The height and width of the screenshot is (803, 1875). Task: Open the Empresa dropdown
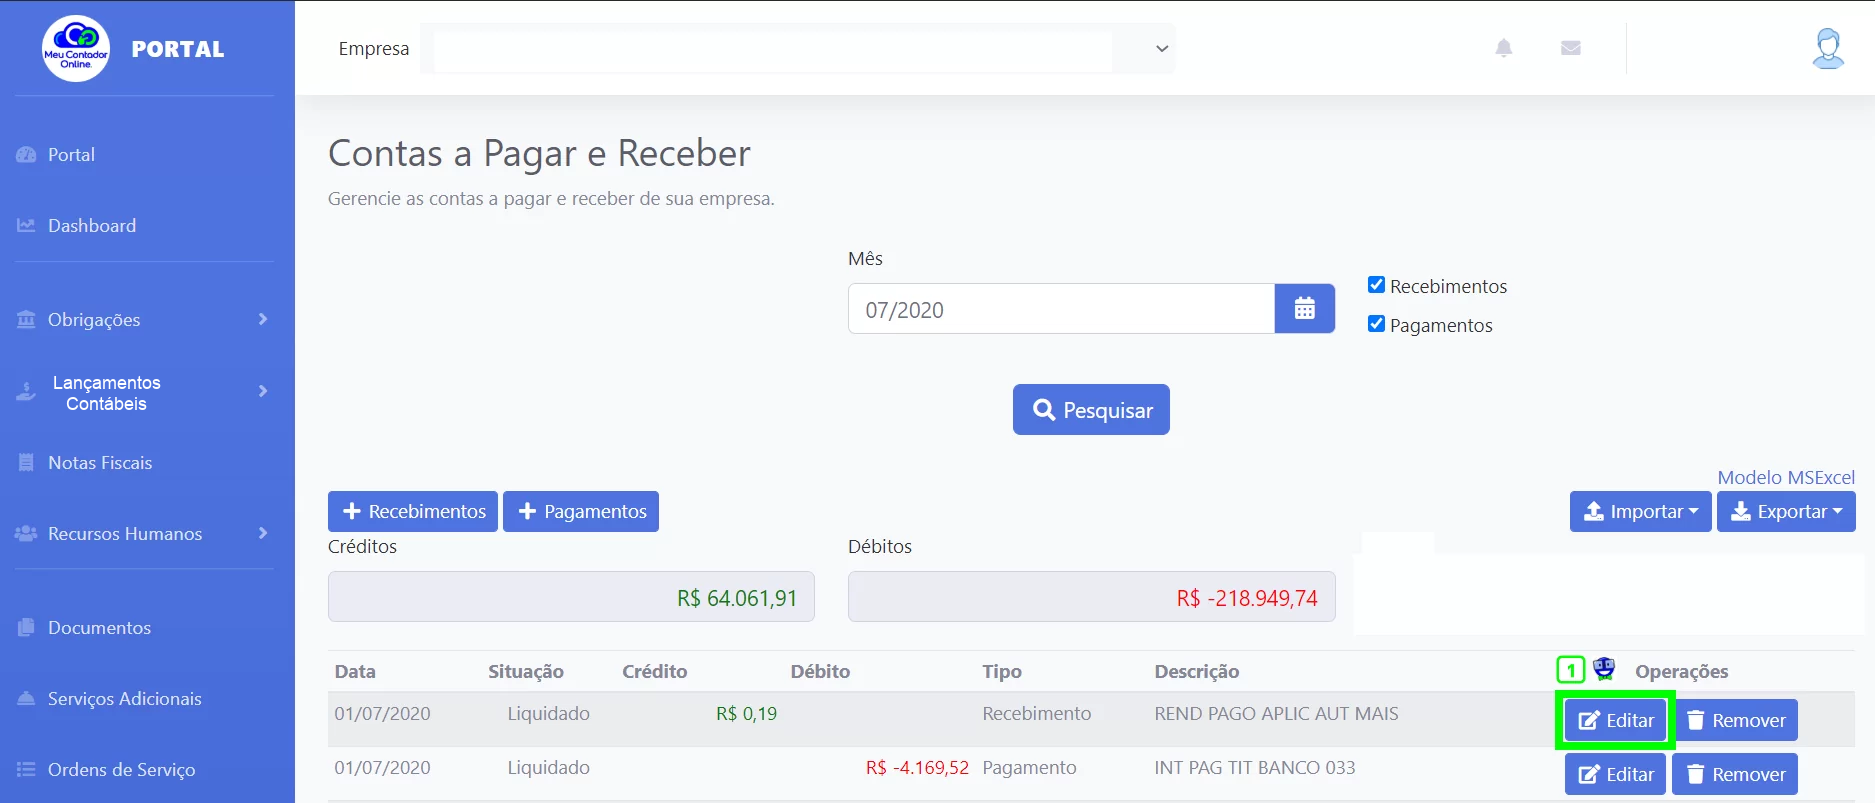tap(797, 48)
